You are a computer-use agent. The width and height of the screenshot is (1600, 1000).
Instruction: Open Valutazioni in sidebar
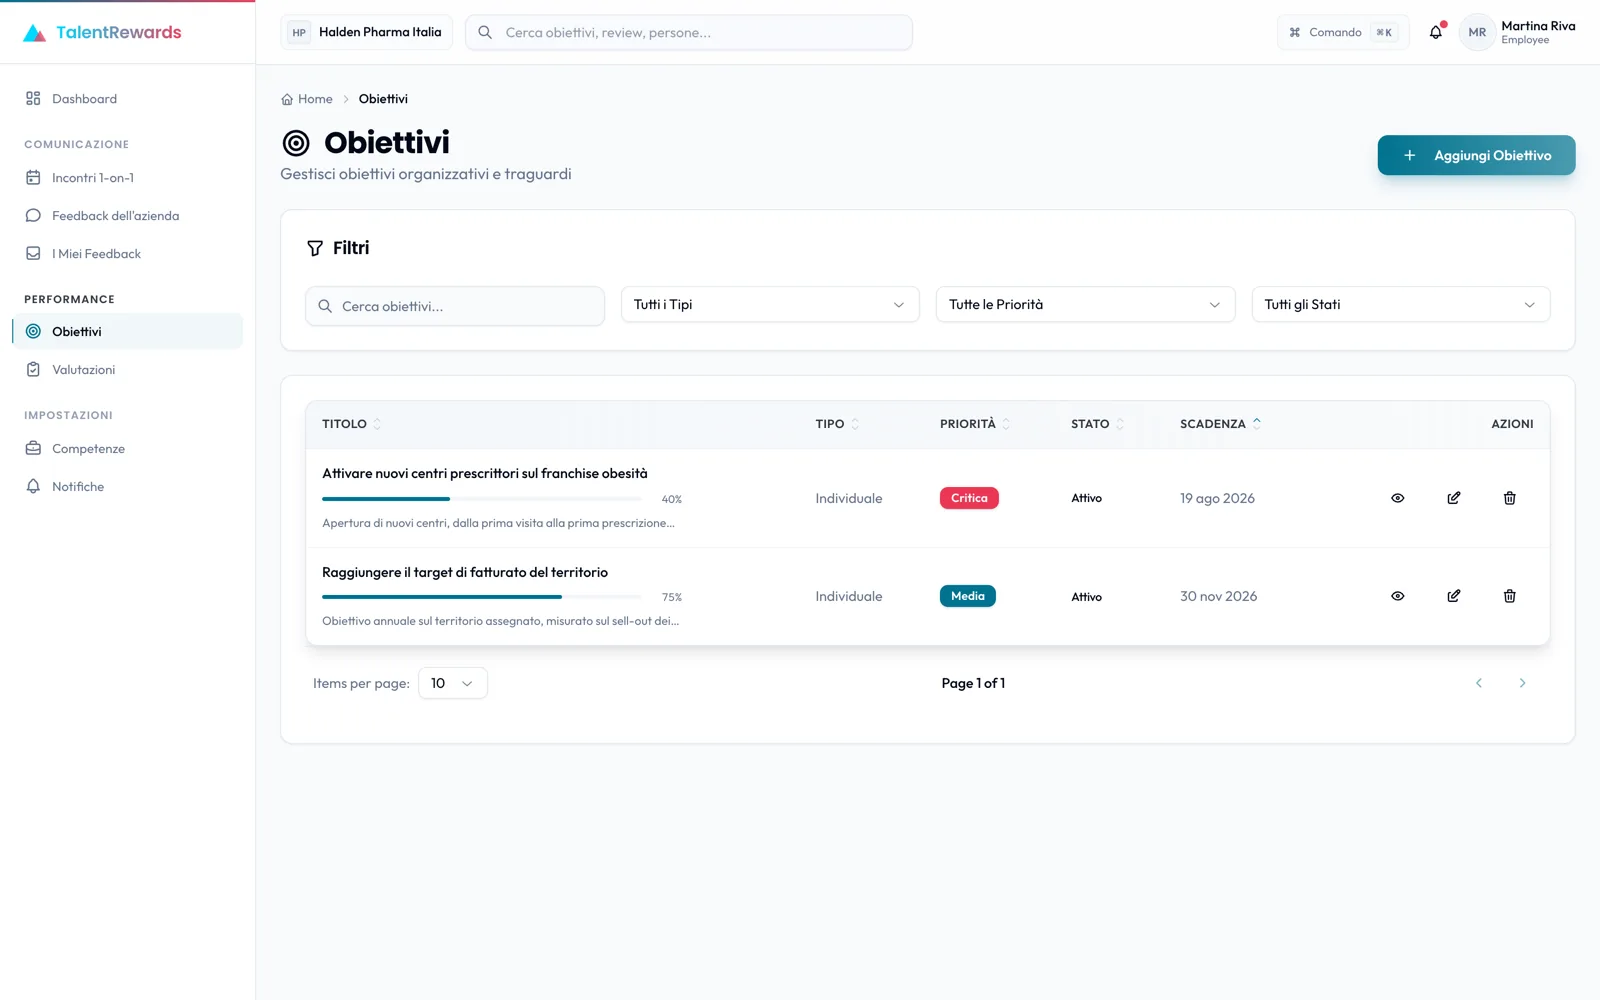point(128,370)
